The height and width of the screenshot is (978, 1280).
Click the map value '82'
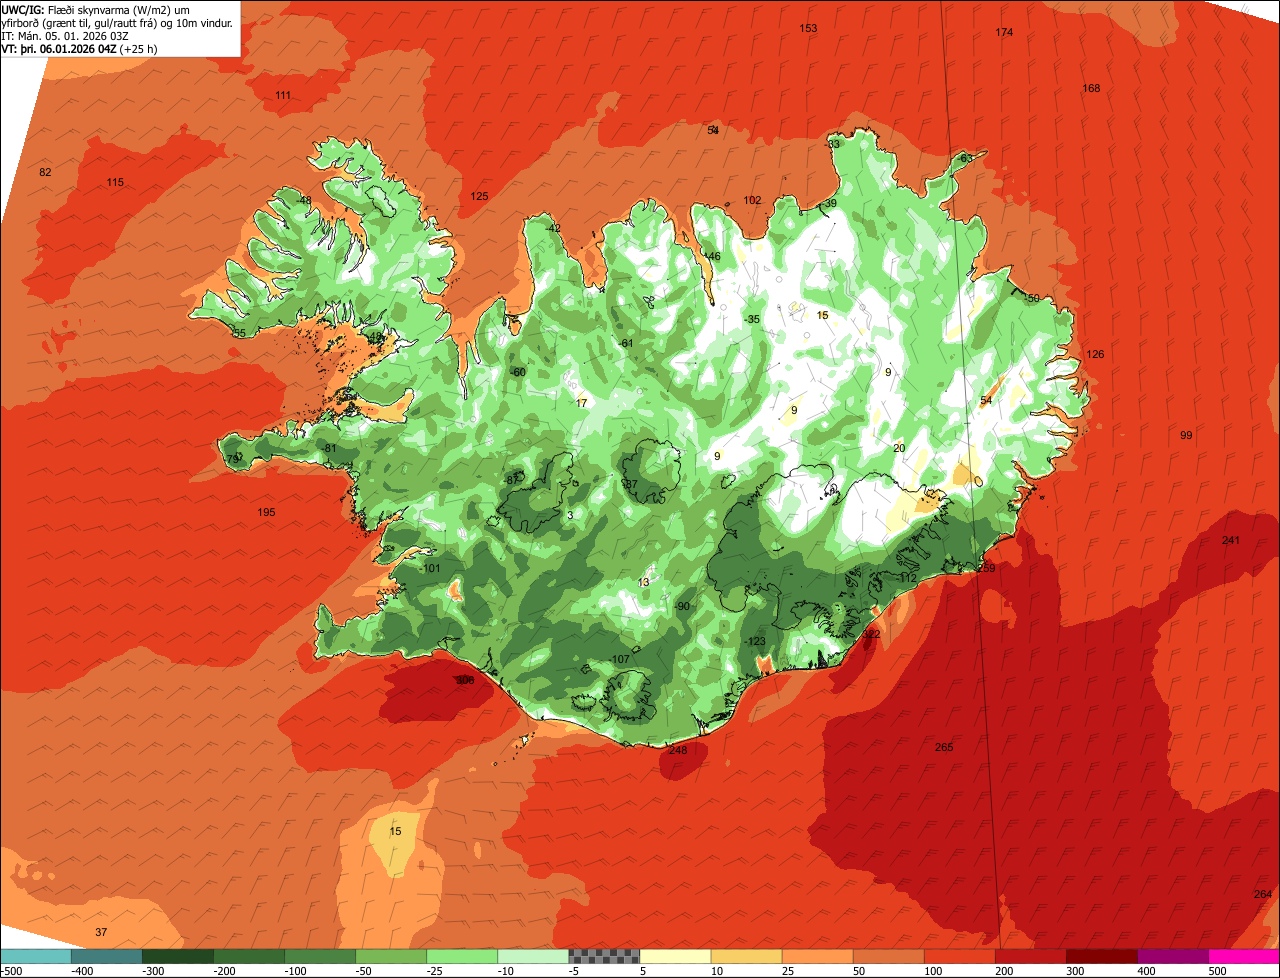click(x=45, y=172)
